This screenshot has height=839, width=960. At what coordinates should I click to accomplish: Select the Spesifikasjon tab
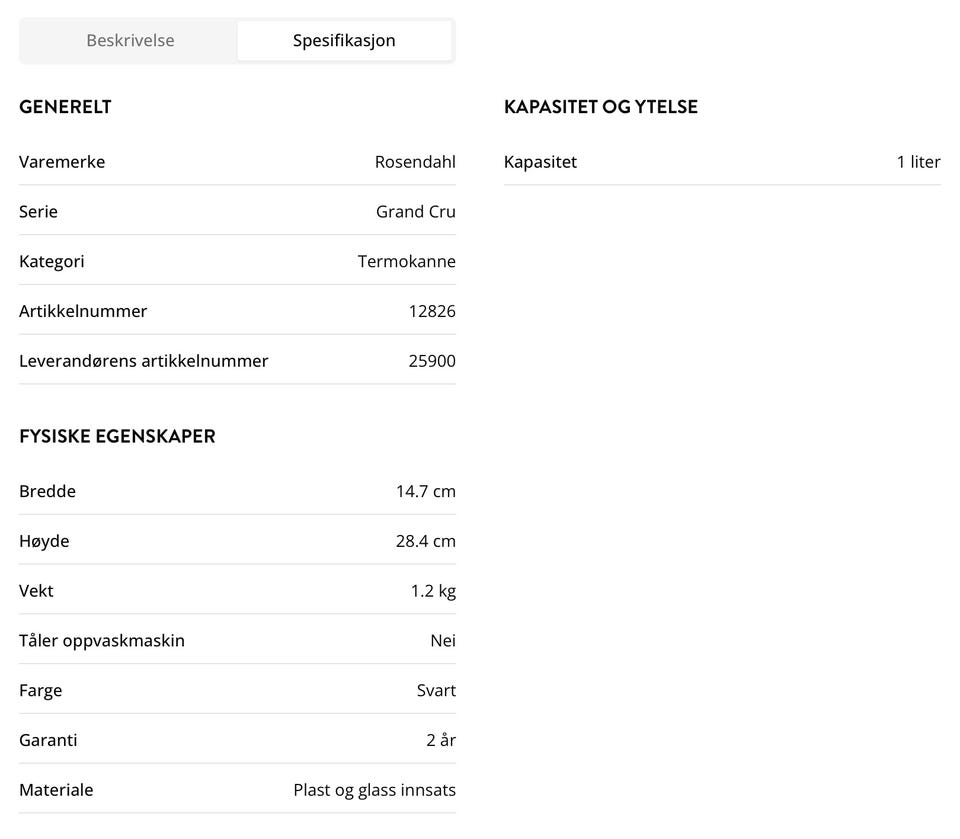pos(344,41)
